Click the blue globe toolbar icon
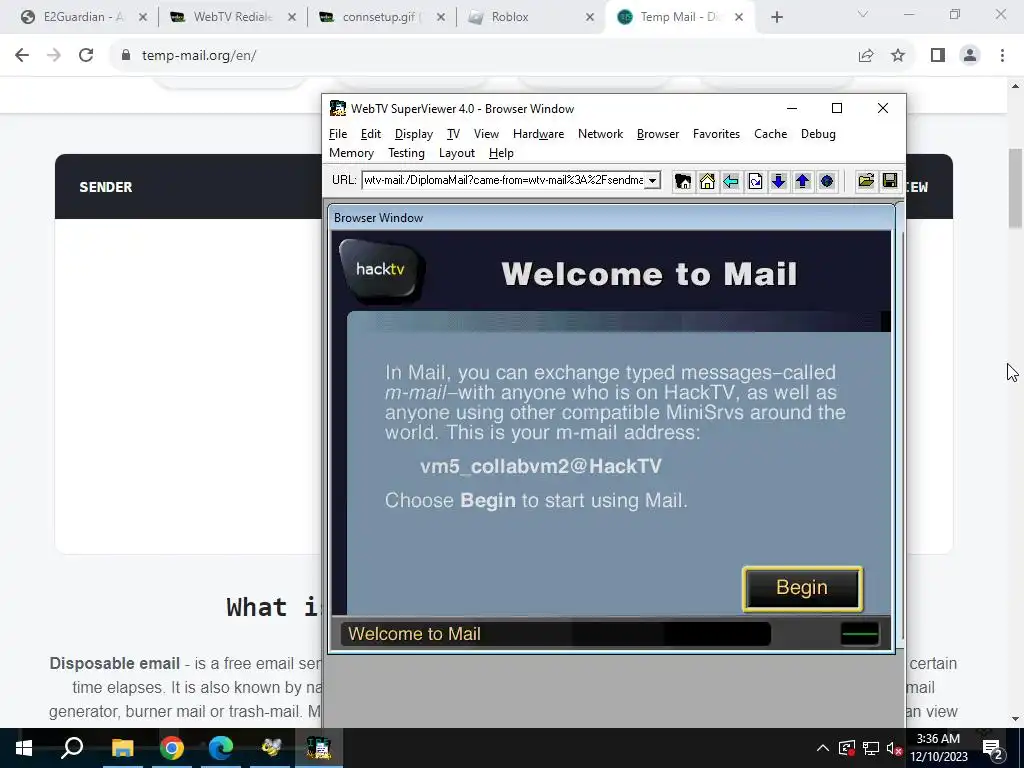 [827, 182]
